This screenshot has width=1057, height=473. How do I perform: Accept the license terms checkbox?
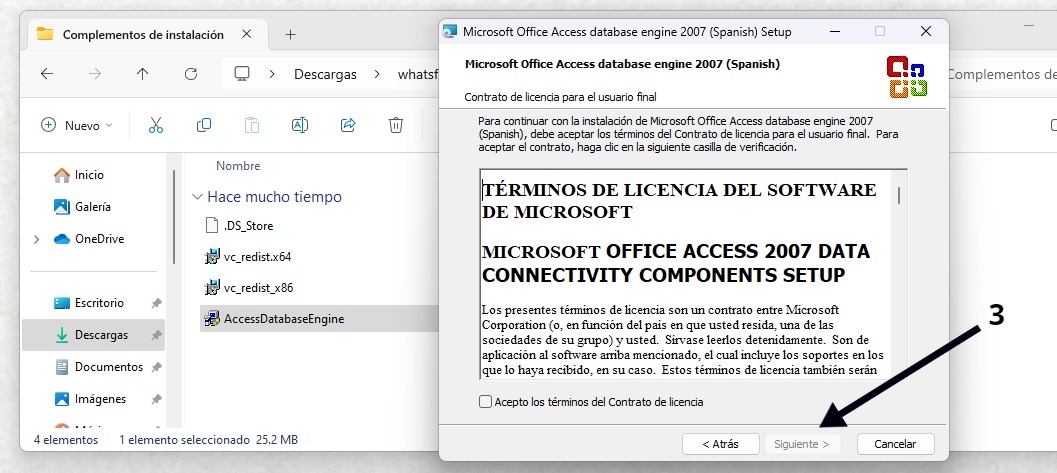(x=485, y=402)
